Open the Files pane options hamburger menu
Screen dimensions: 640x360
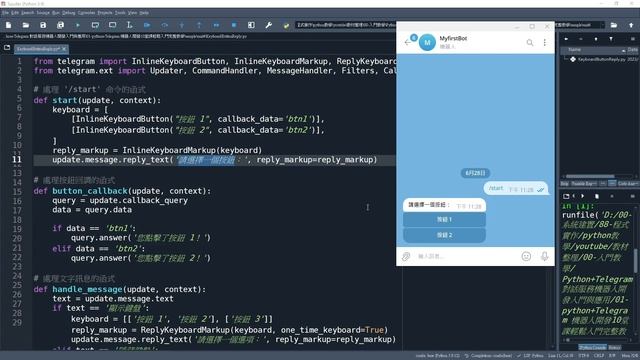pos(633,39)
